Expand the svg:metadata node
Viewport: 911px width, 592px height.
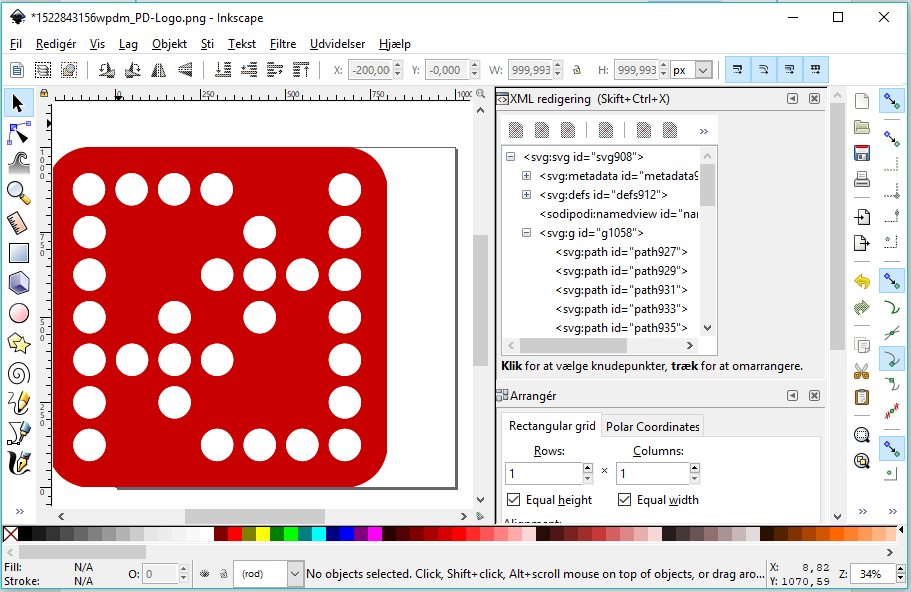[526, 175]
